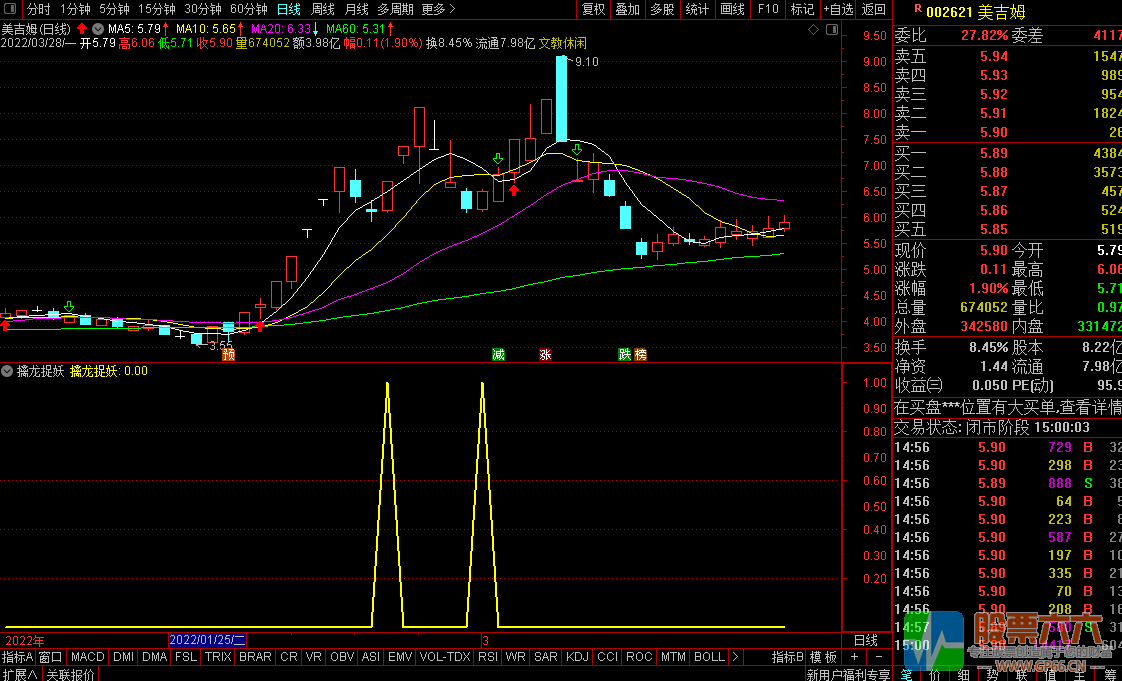Toggle the chart panel layout icon
Viewport: 1122px width, 681px height.
(x=831, y=29)
